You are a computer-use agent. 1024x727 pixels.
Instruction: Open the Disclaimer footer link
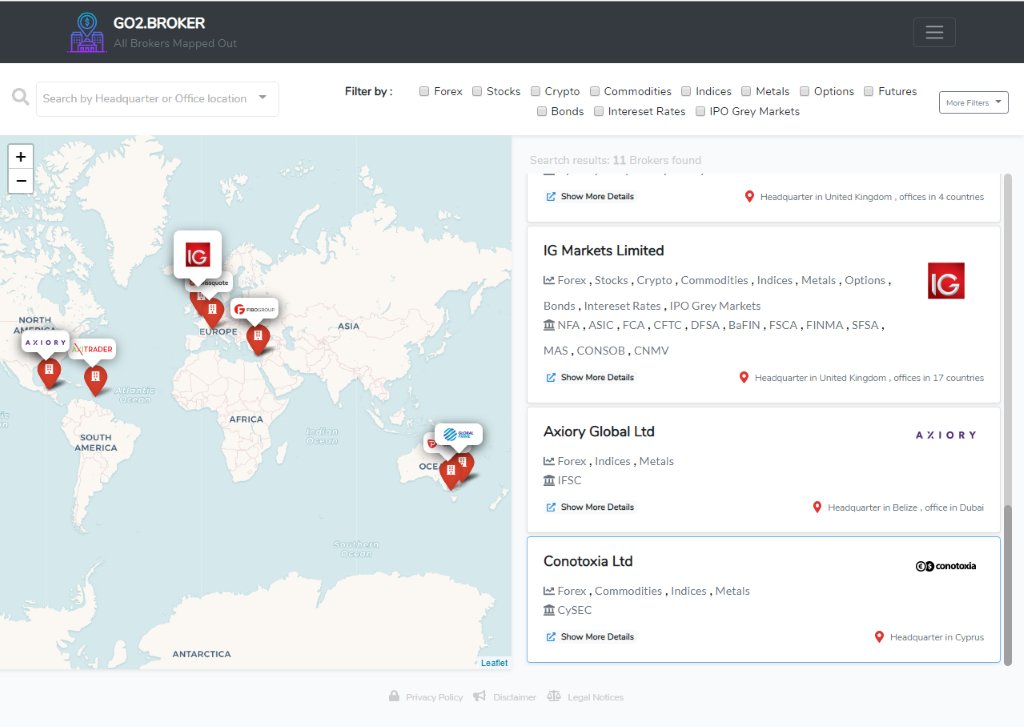[x=515, y=697]
